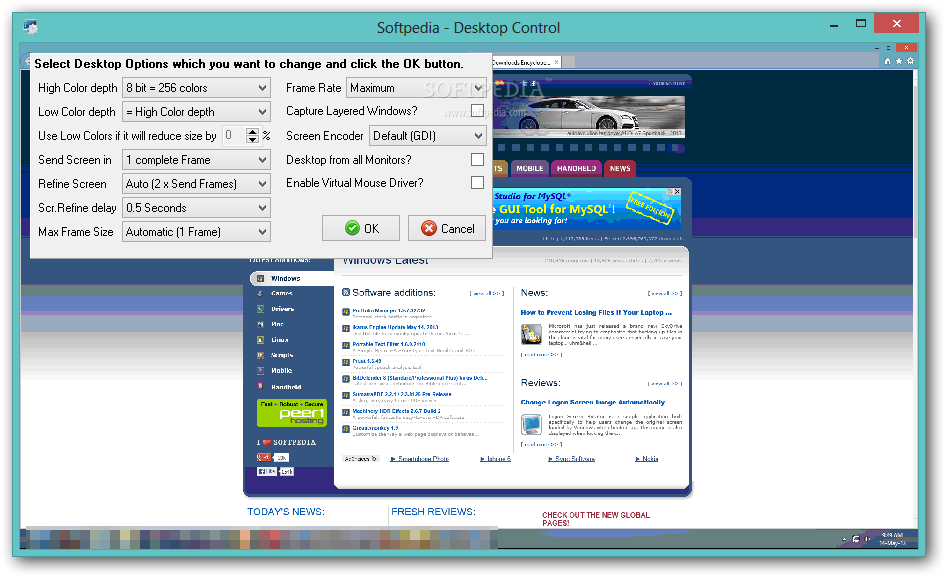
Task: Tick the Capture Layered Windows checkbox
Action: pos(477,111)
